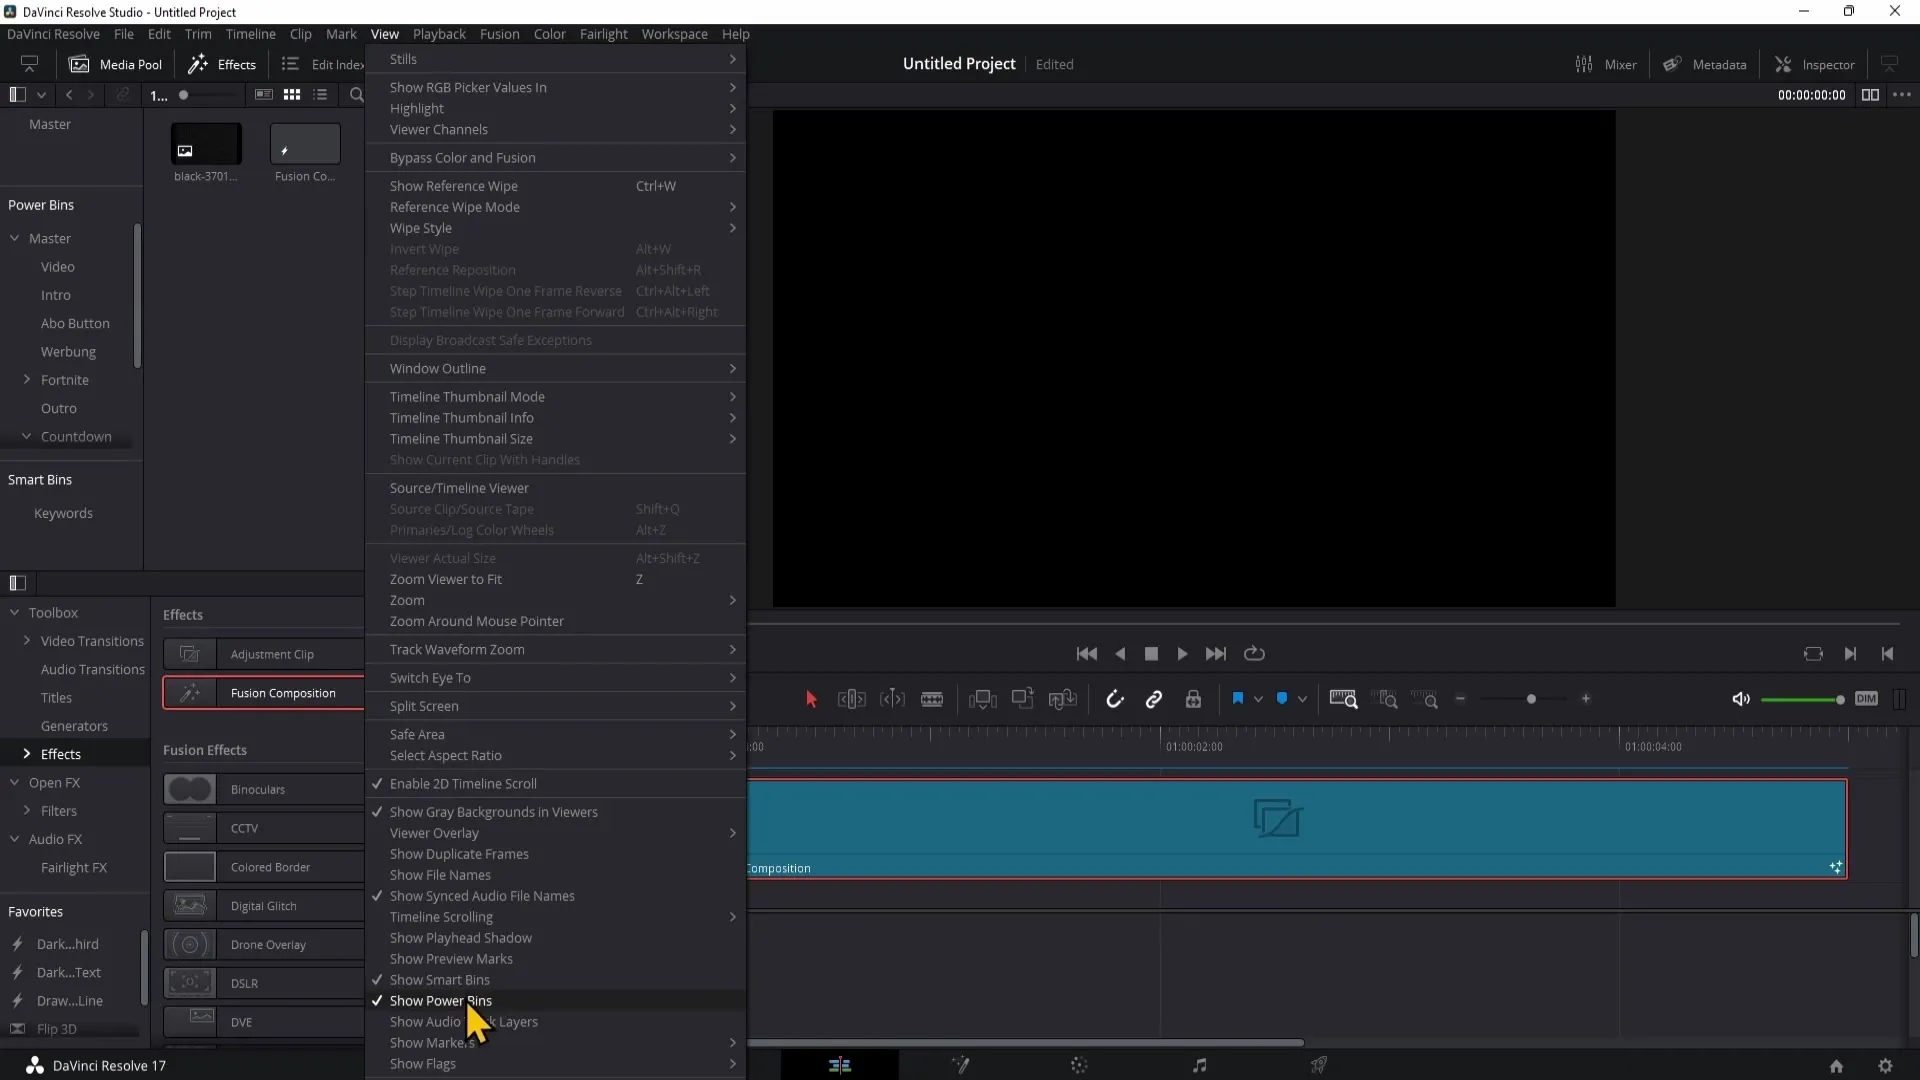Open the Mixer panel
The image size is (1920, 1080).
1606,64
